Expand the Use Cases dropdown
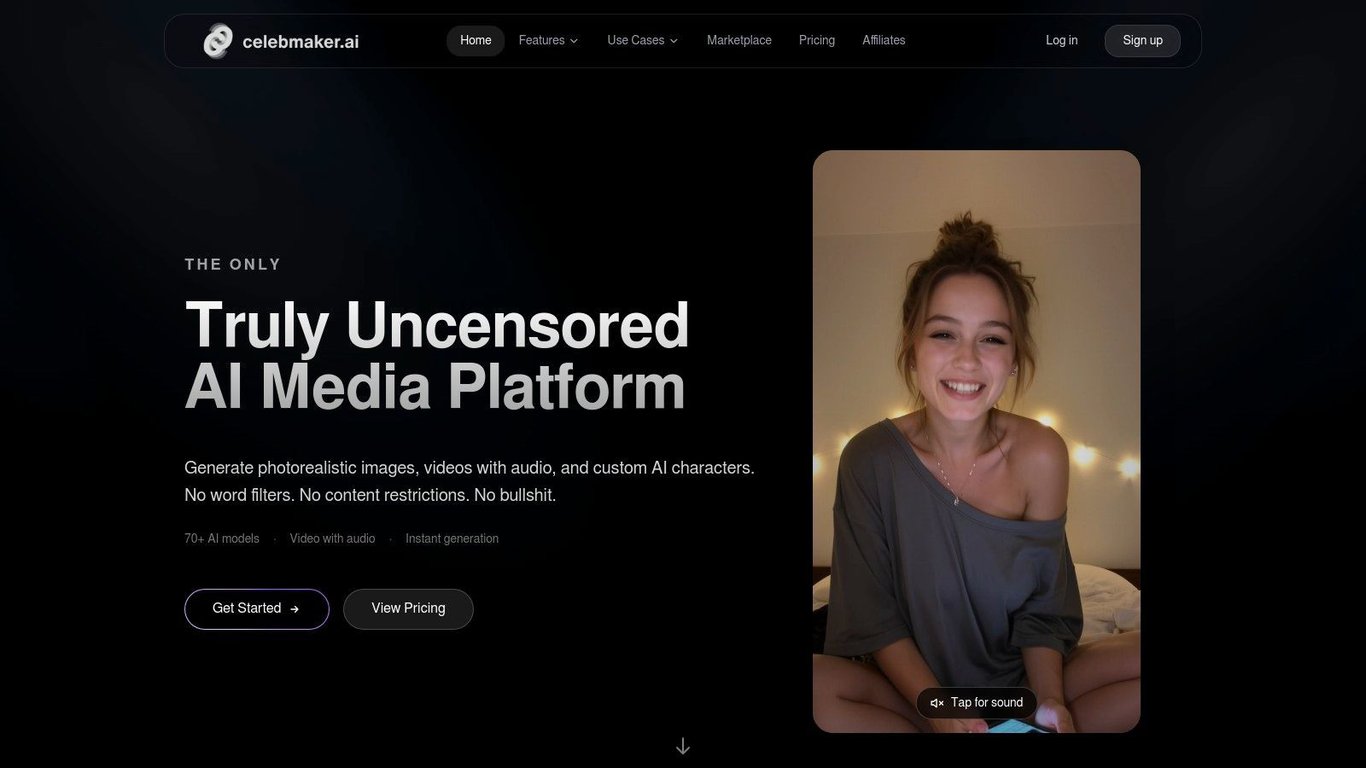 pos(641,40)
